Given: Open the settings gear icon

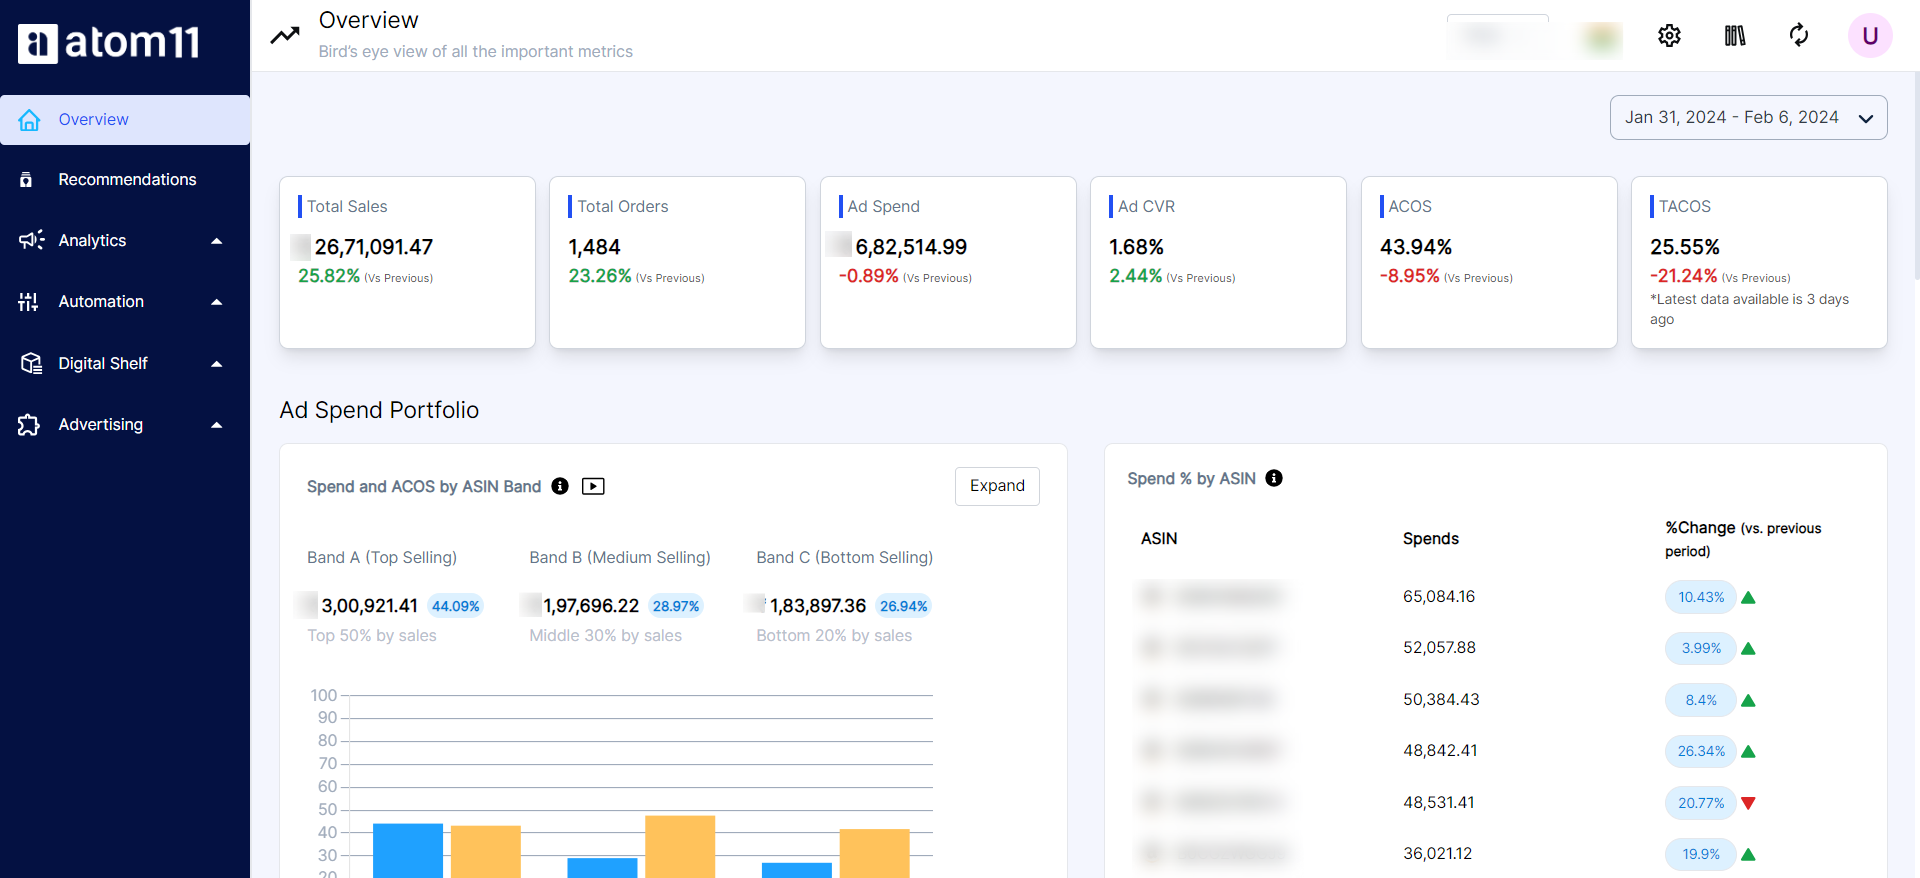Looking at the screenshot, I should [1669, 36].
